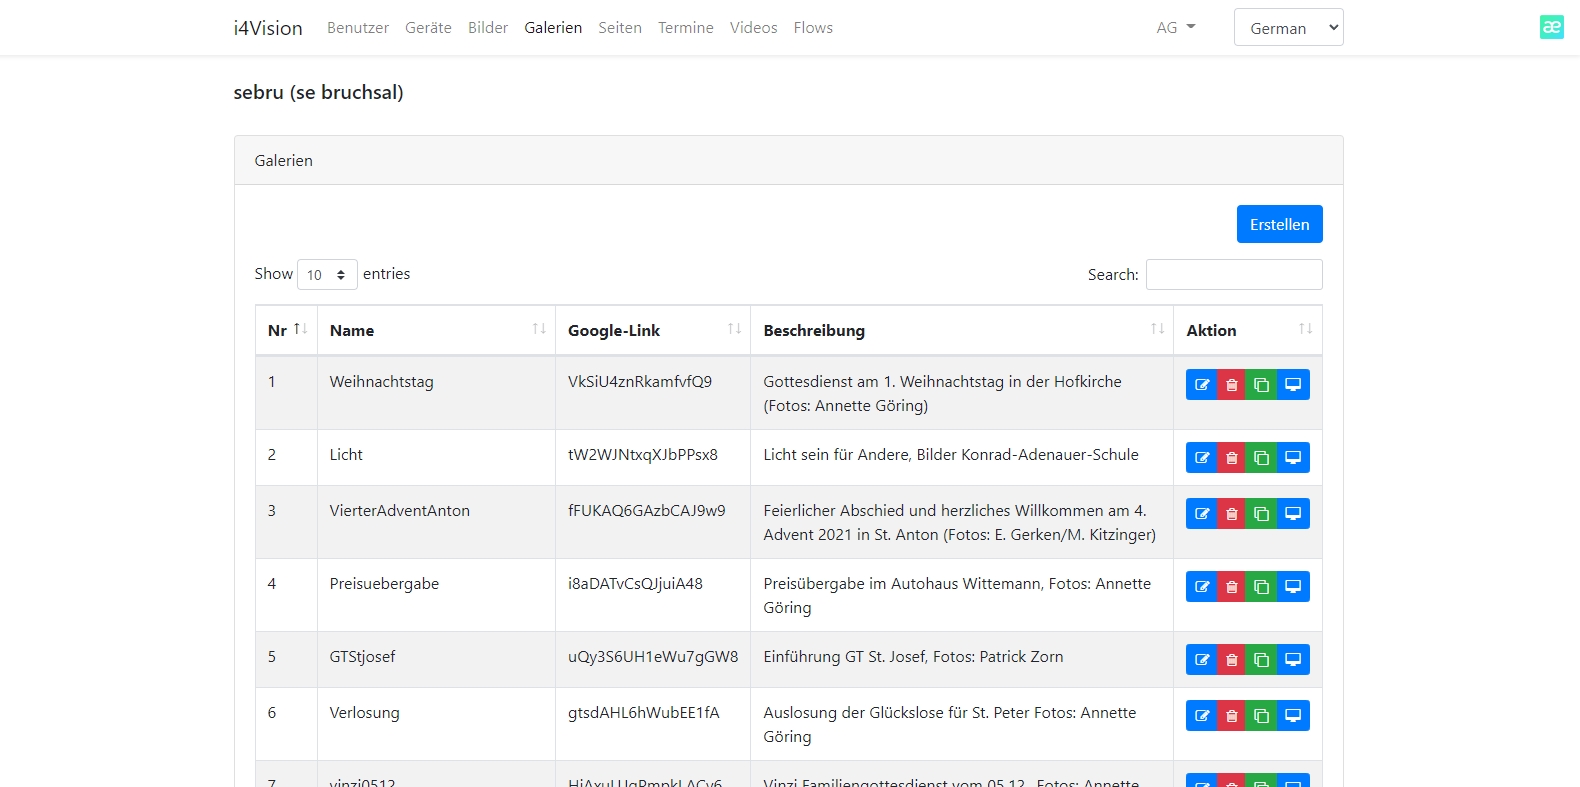The height and width of the screenshot is (787, 1580).
Task: Select the Google-Link text uQy3S6UH1eWu7gGW8
Action: tap(653, 657)
